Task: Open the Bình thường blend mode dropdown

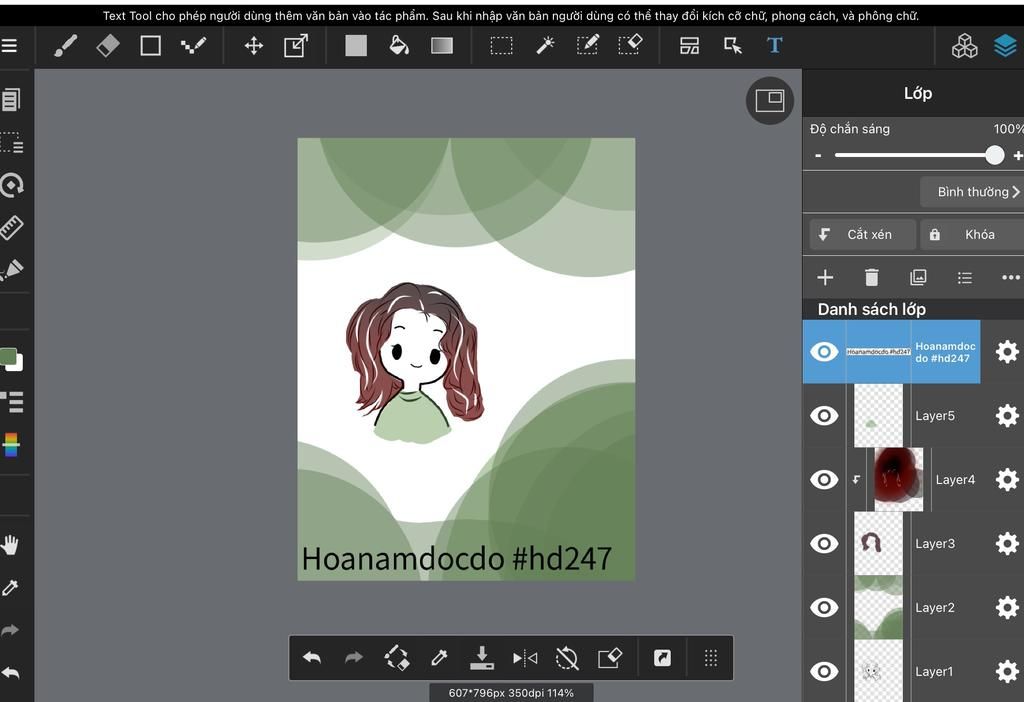Action: (x=972, y=192)
